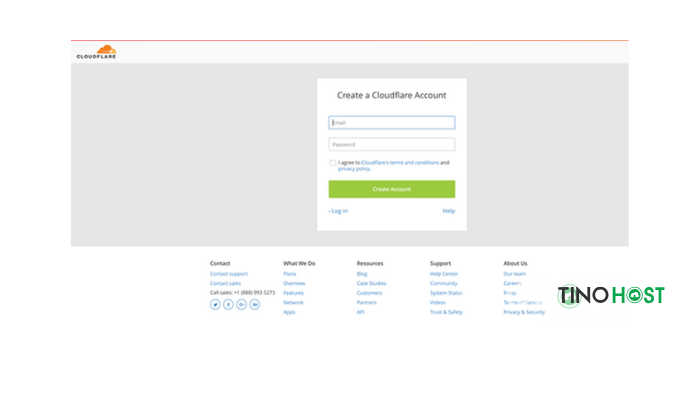Image resolution: width=700 pixels, height=400 pixels.
Task: Open the System Status footer link
Action: point(446,293)
